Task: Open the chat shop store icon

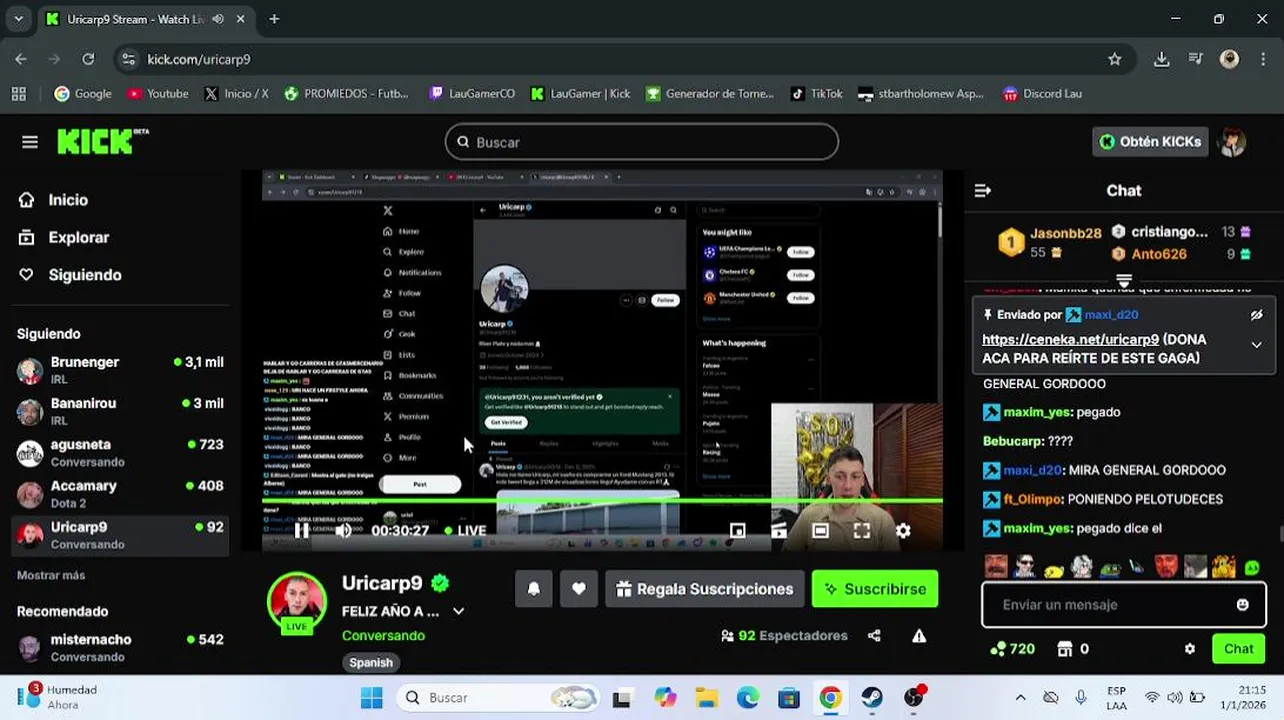Action: coord(1066,649)
